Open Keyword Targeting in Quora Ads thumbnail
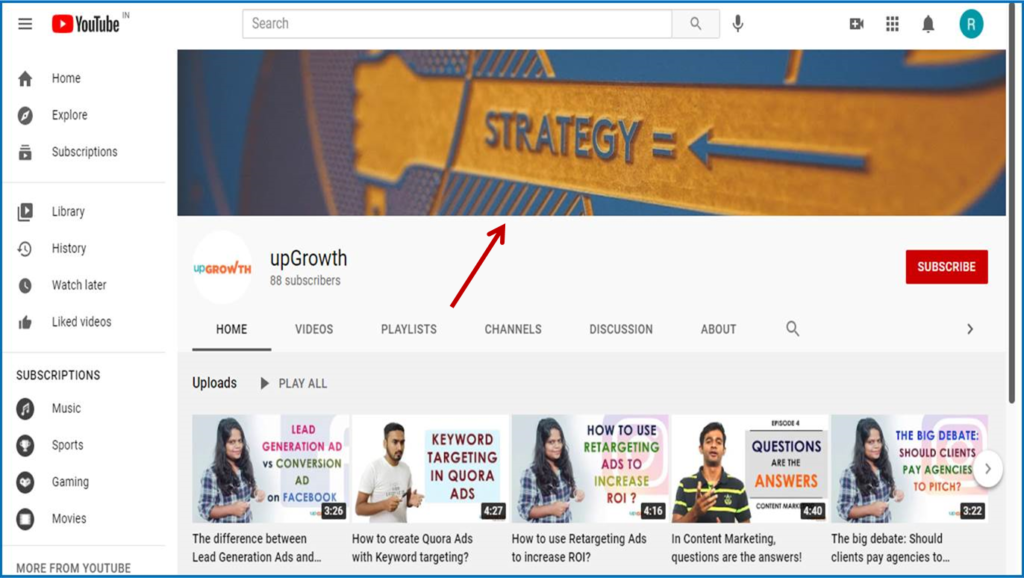Image resolution: width=1024 pixels, height=578 pixels. click(x=430, y=468)
